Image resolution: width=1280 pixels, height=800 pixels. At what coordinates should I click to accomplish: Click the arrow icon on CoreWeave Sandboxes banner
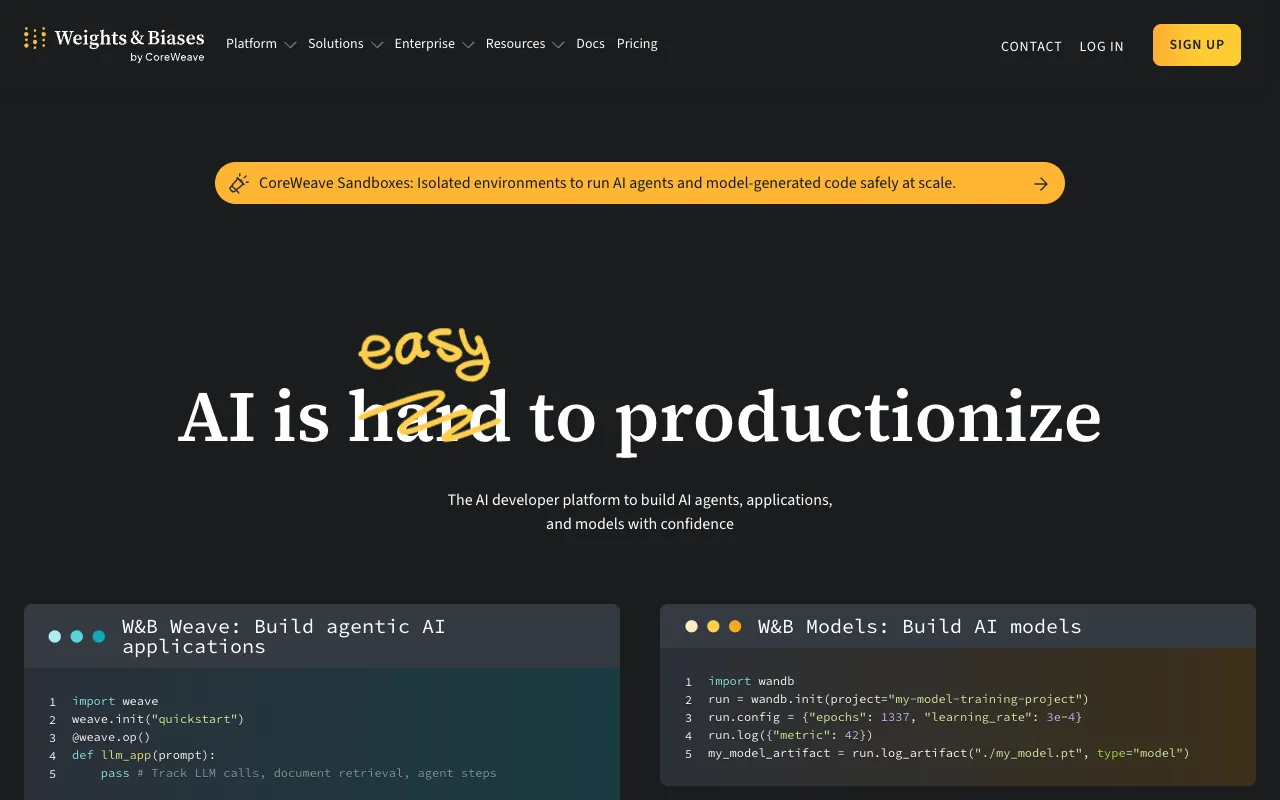pos(1041,184)
